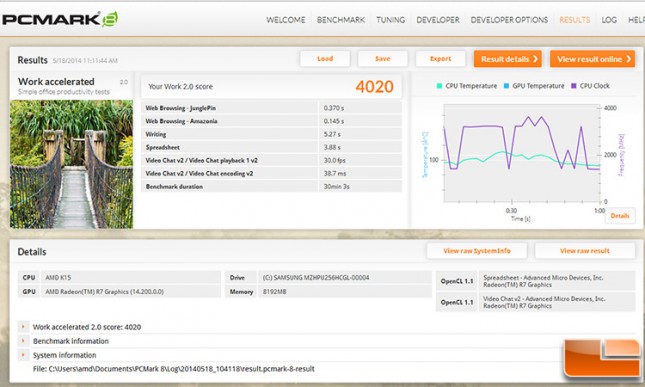Click the Work accelerated heading
645x387 pixels.
pyautogui.click(x=56, y=81)
